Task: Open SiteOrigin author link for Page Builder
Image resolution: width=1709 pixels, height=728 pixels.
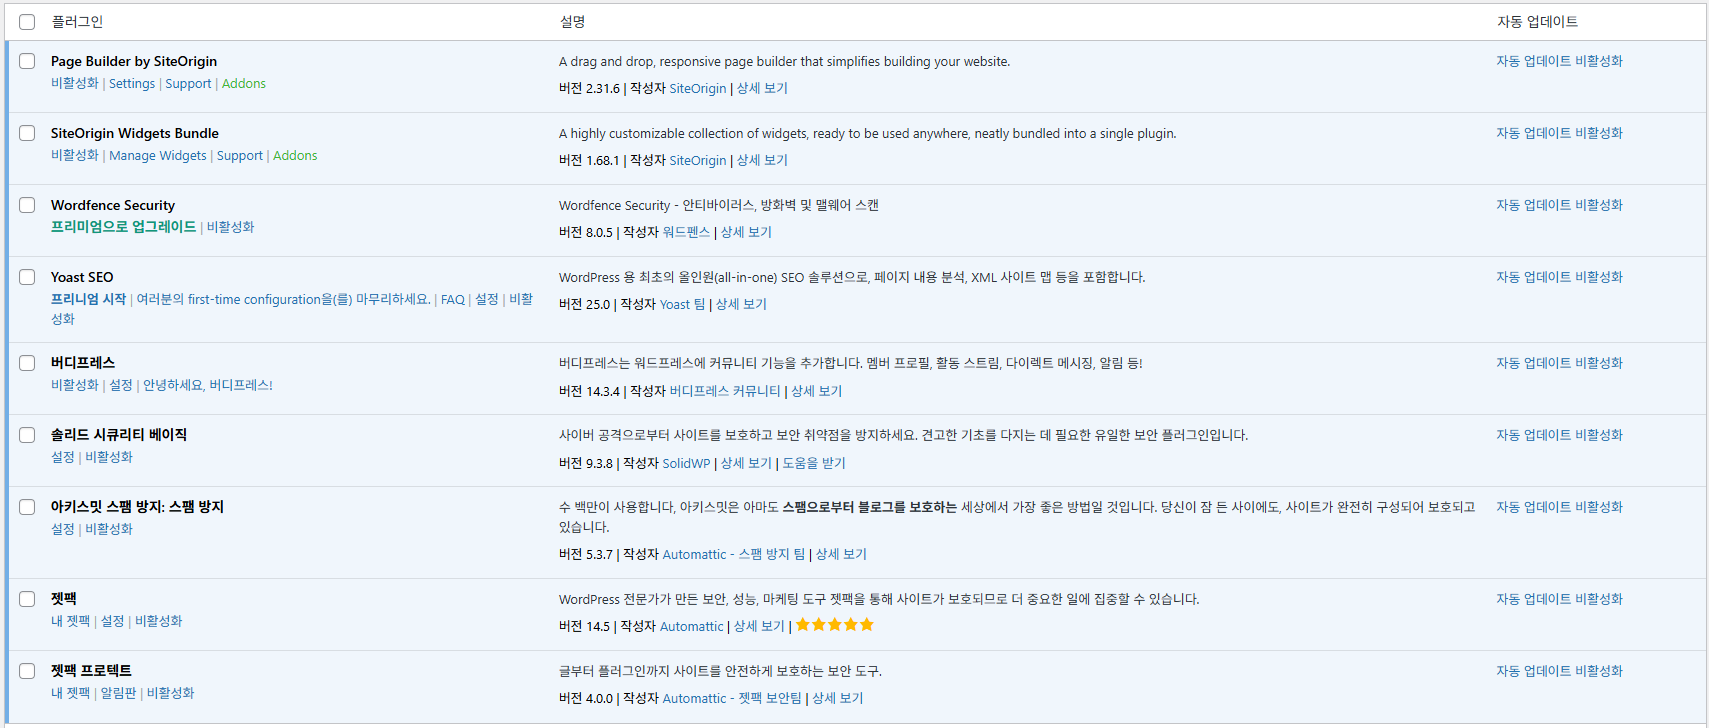Action: [698, 88]
